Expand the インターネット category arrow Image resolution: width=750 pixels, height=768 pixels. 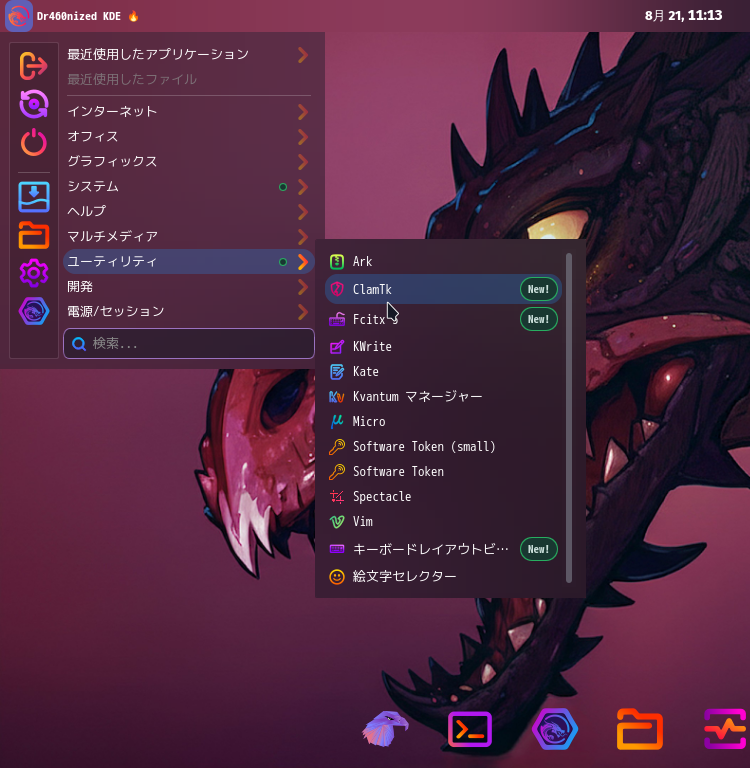(x=303, y=112)
